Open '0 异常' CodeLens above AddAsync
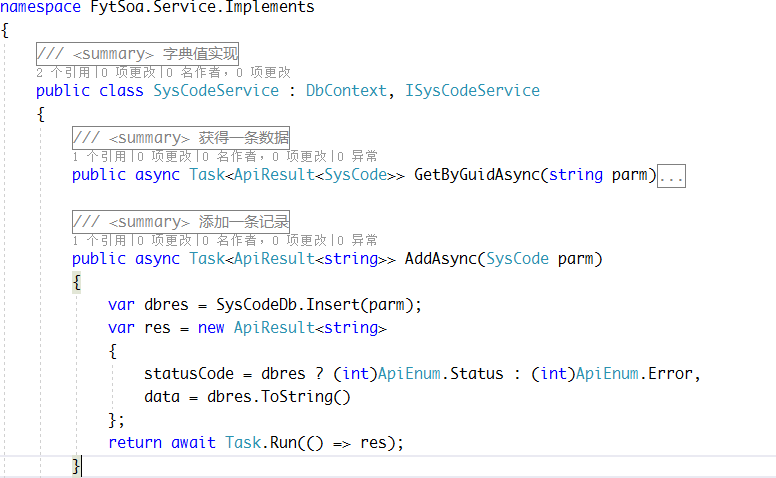The height and width of the screenshot is (478, 776). 357,241
